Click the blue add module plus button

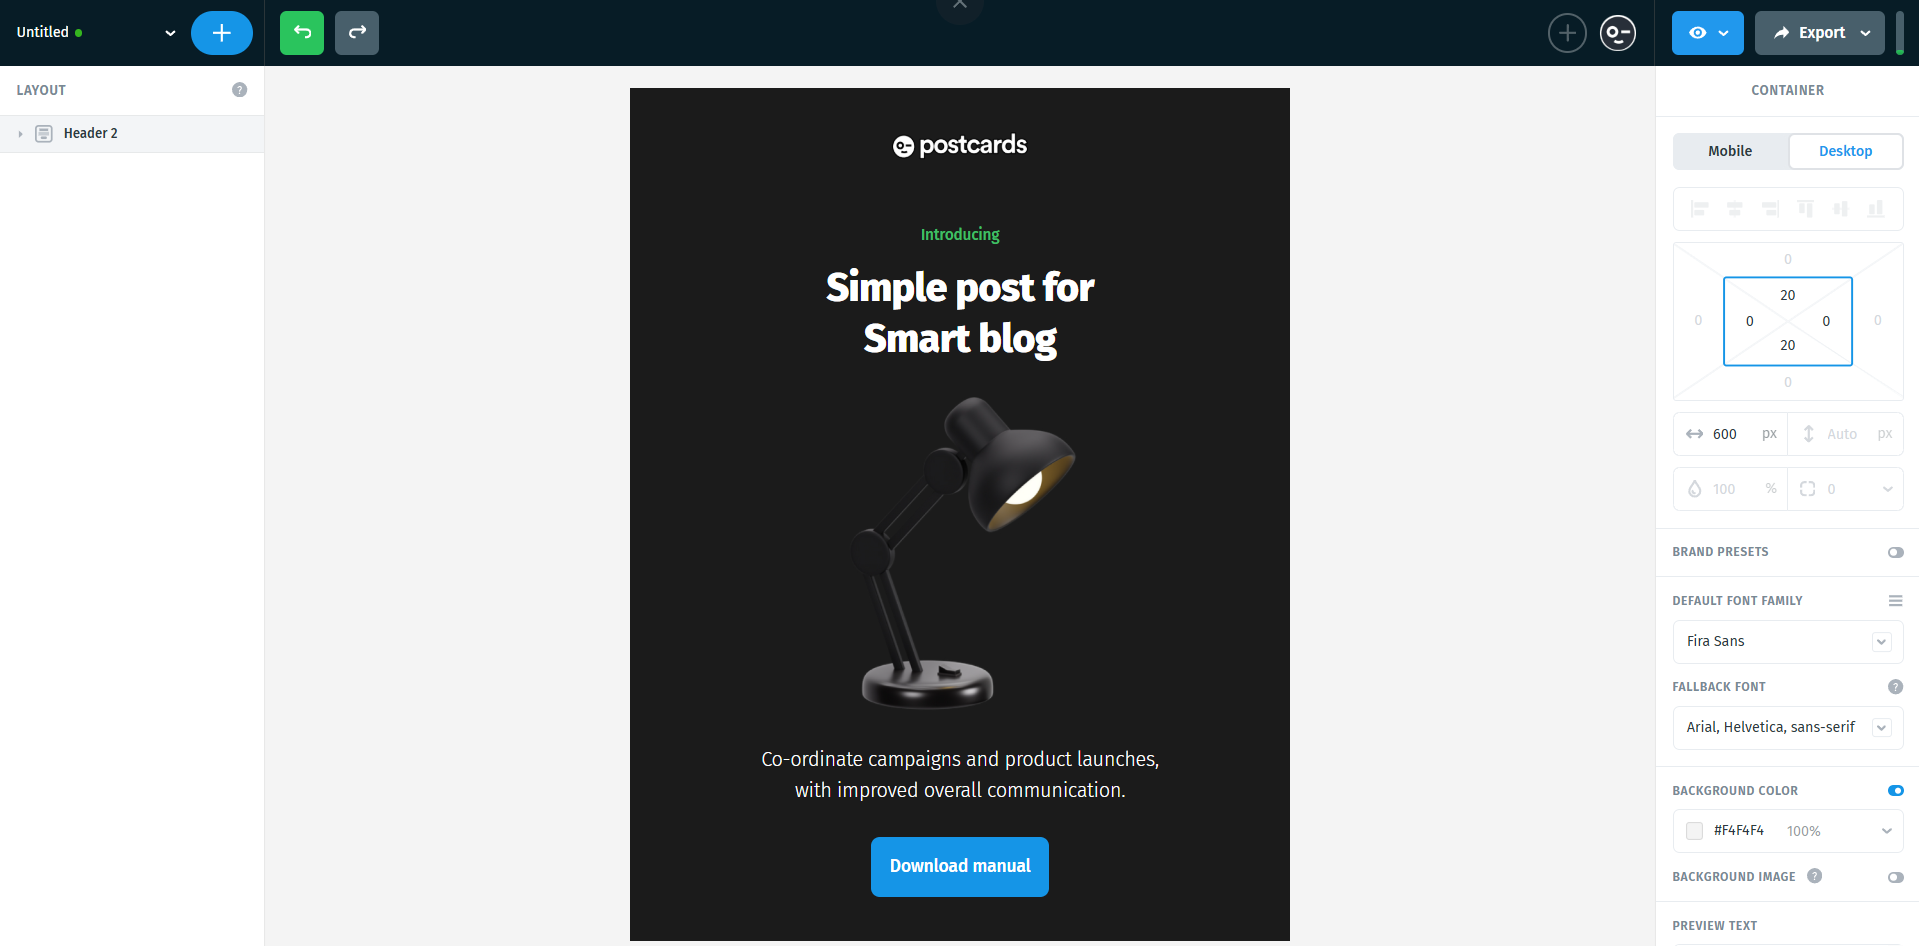pyautogui.click(x=222, y=33)
